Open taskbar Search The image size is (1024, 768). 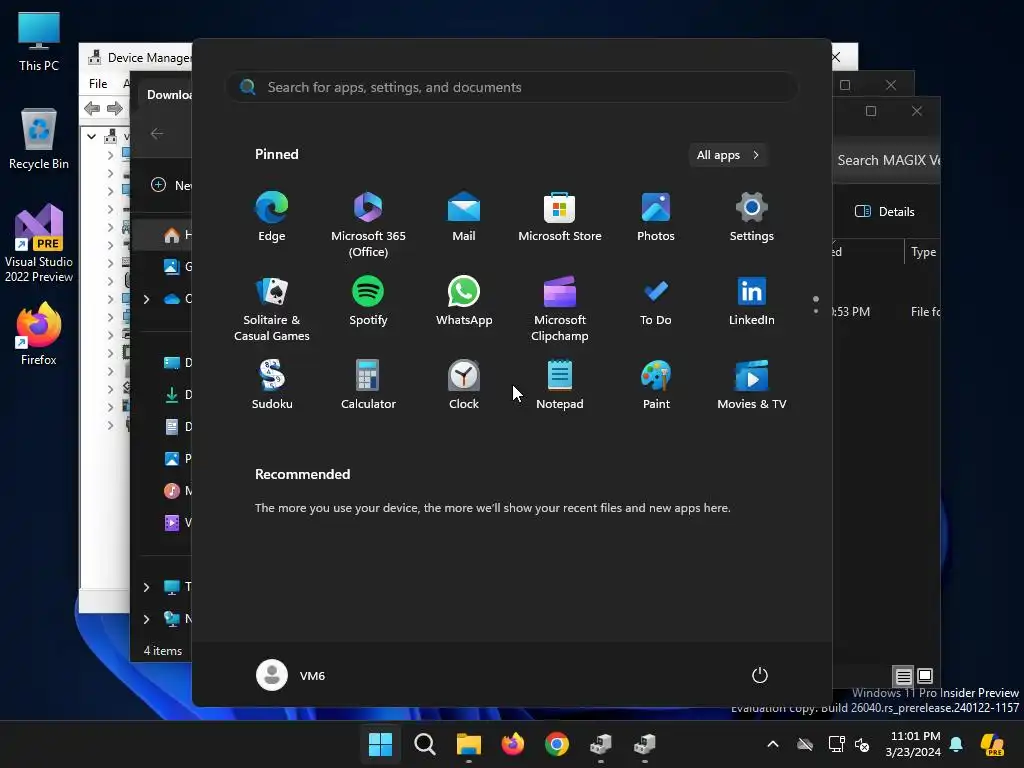coord(424,744)
